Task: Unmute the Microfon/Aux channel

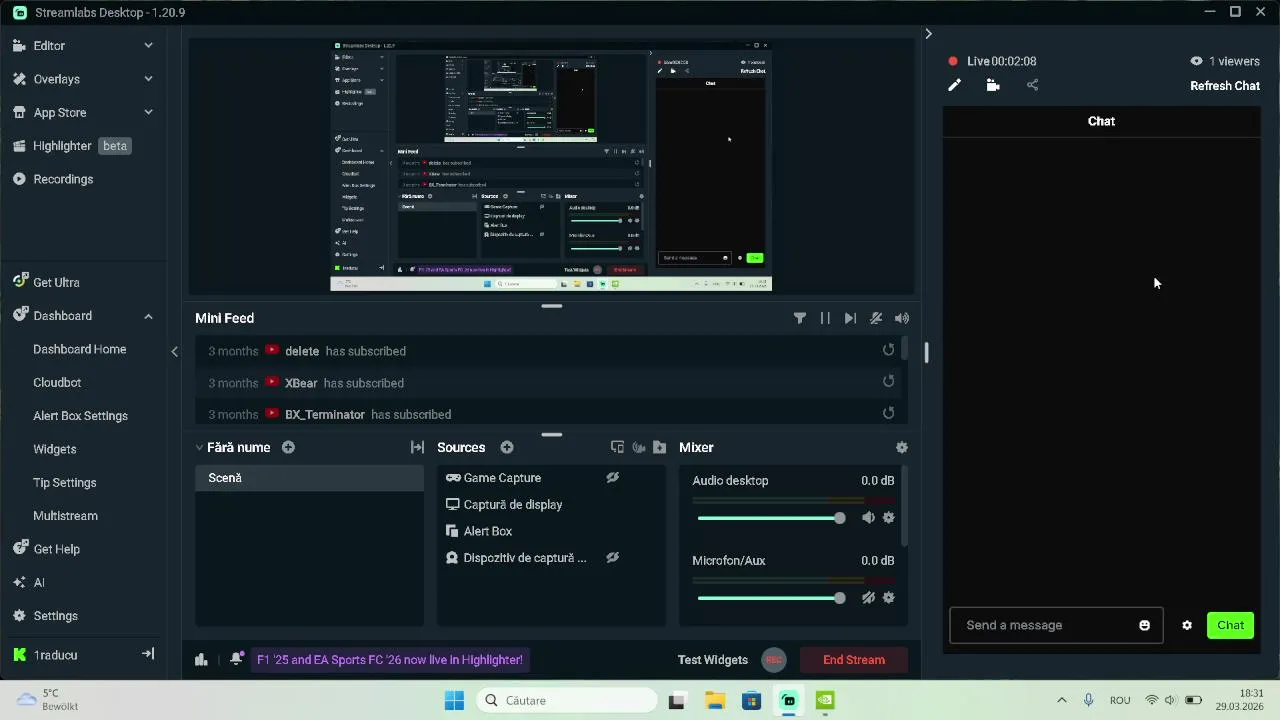Action: point(868,597)
